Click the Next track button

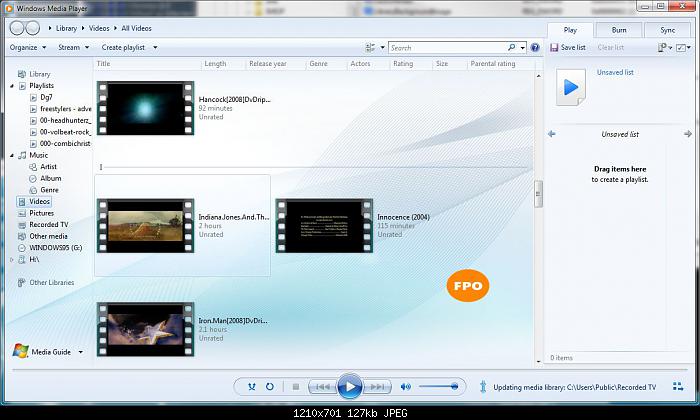377,387
